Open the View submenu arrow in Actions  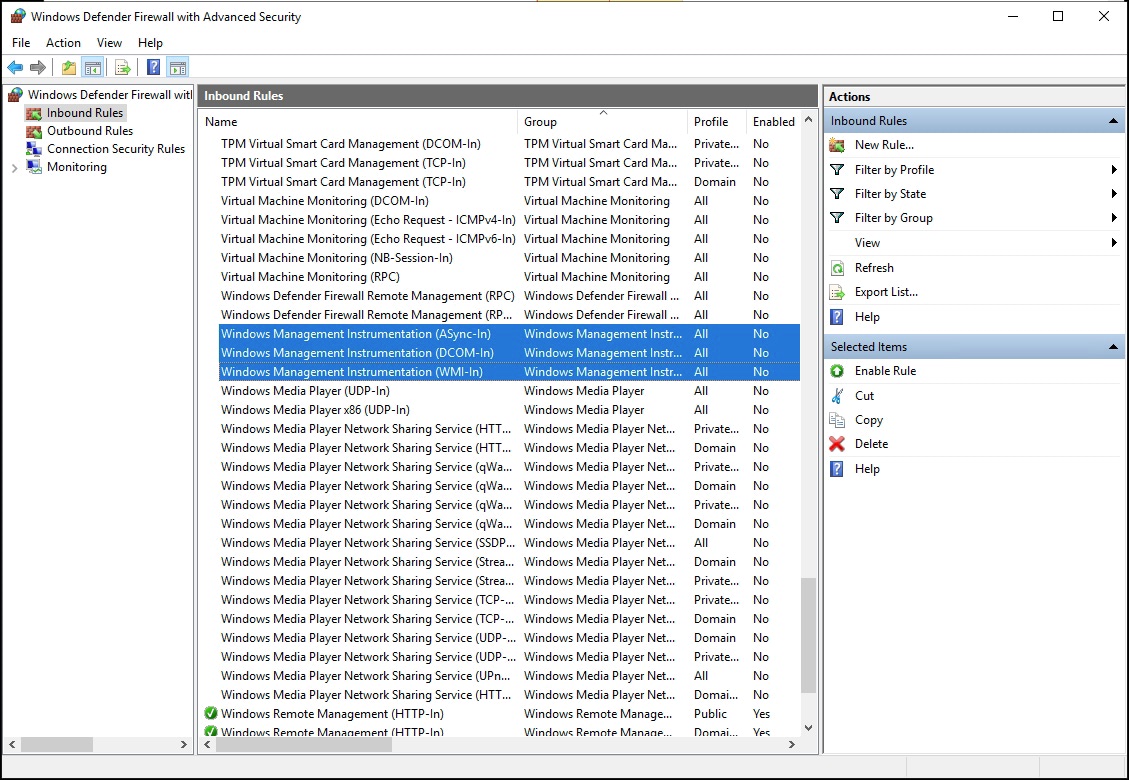pos(1114,243)
